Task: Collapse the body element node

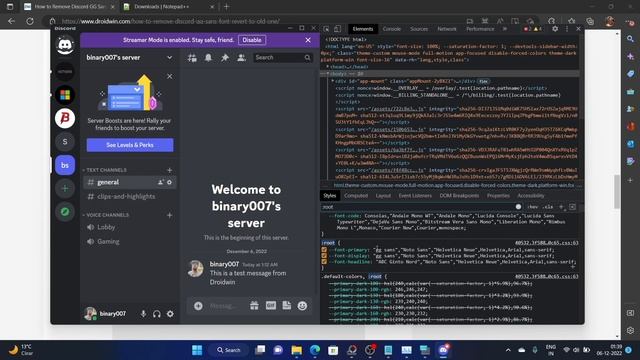Action: click(327, 74)
